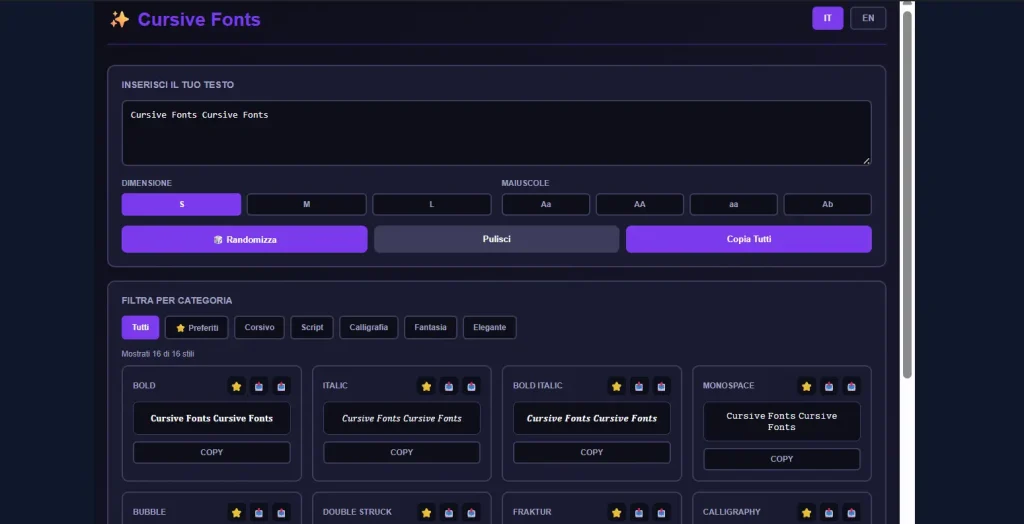The width and height of the screenshot is (1024, 524).
Task: Copy the MONOSPACE styled text
Action: tap(782, 459)
